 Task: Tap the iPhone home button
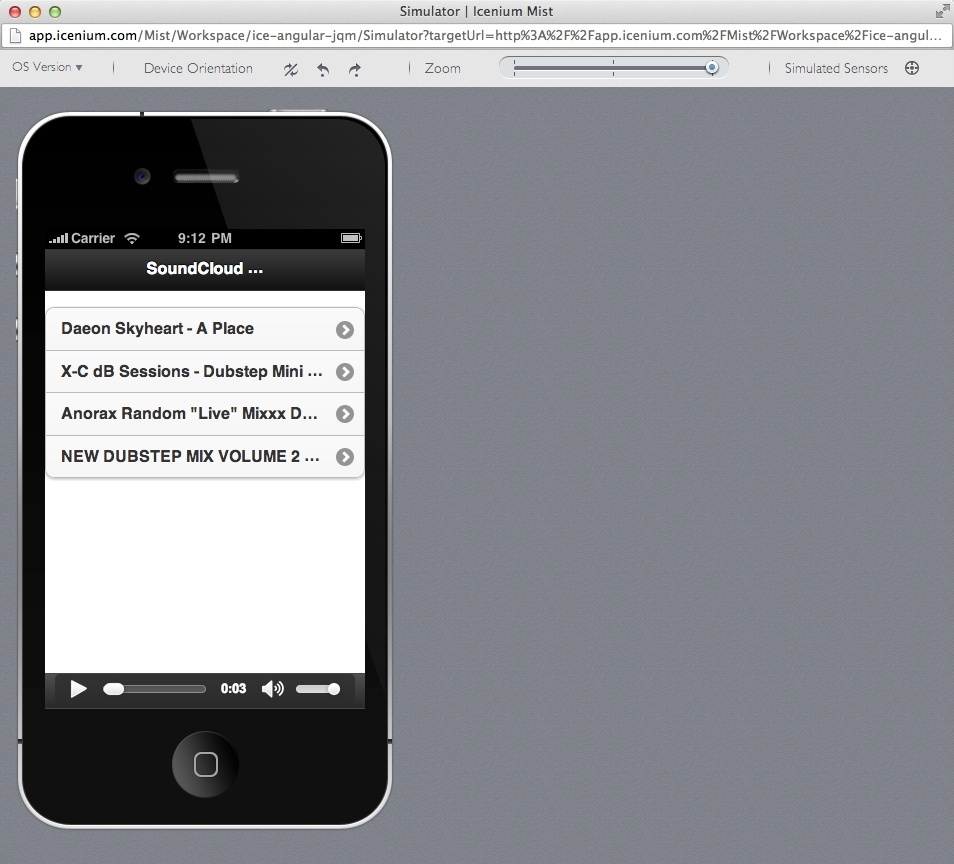206,764
